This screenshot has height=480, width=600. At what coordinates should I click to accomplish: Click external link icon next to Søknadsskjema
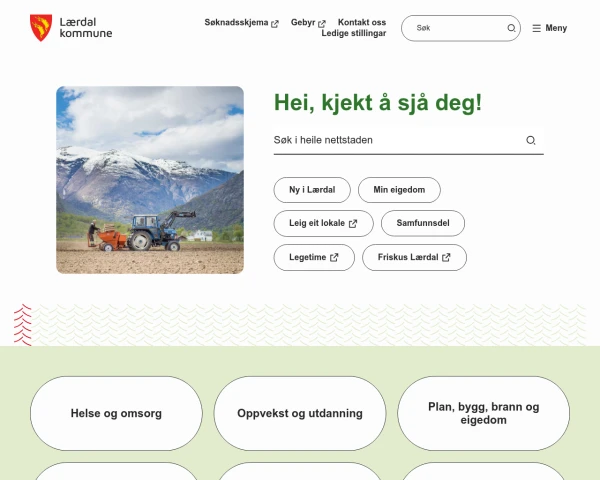(275, 24)
